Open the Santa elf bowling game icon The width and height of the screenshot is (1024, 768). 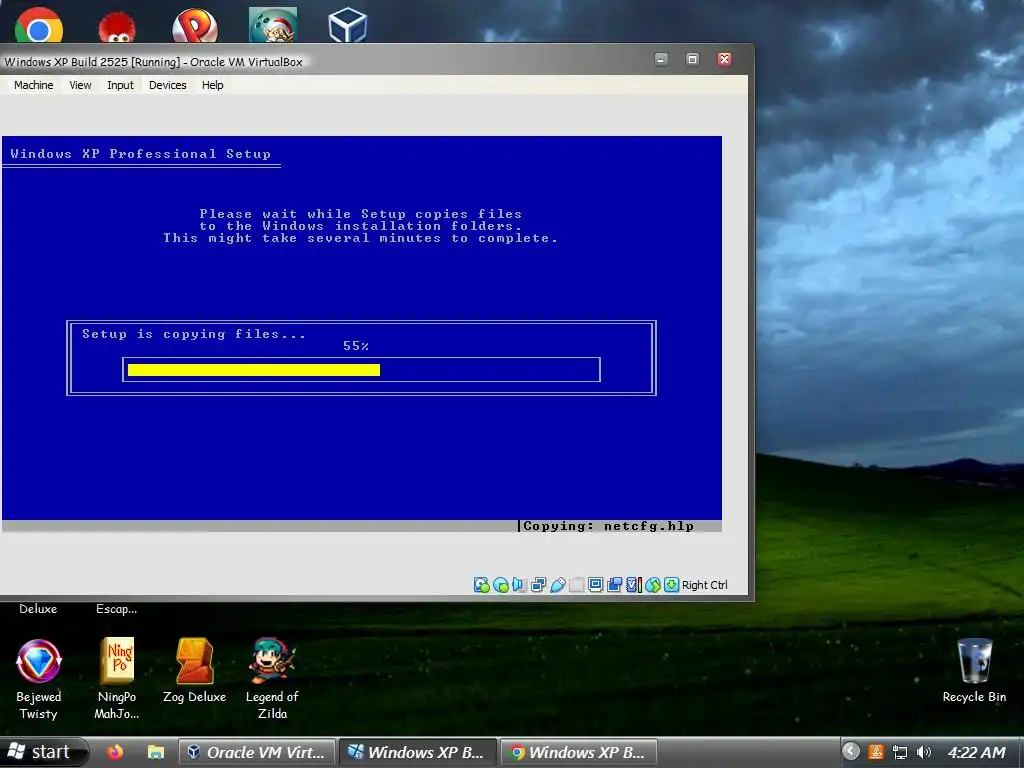[x=273, y=25]
